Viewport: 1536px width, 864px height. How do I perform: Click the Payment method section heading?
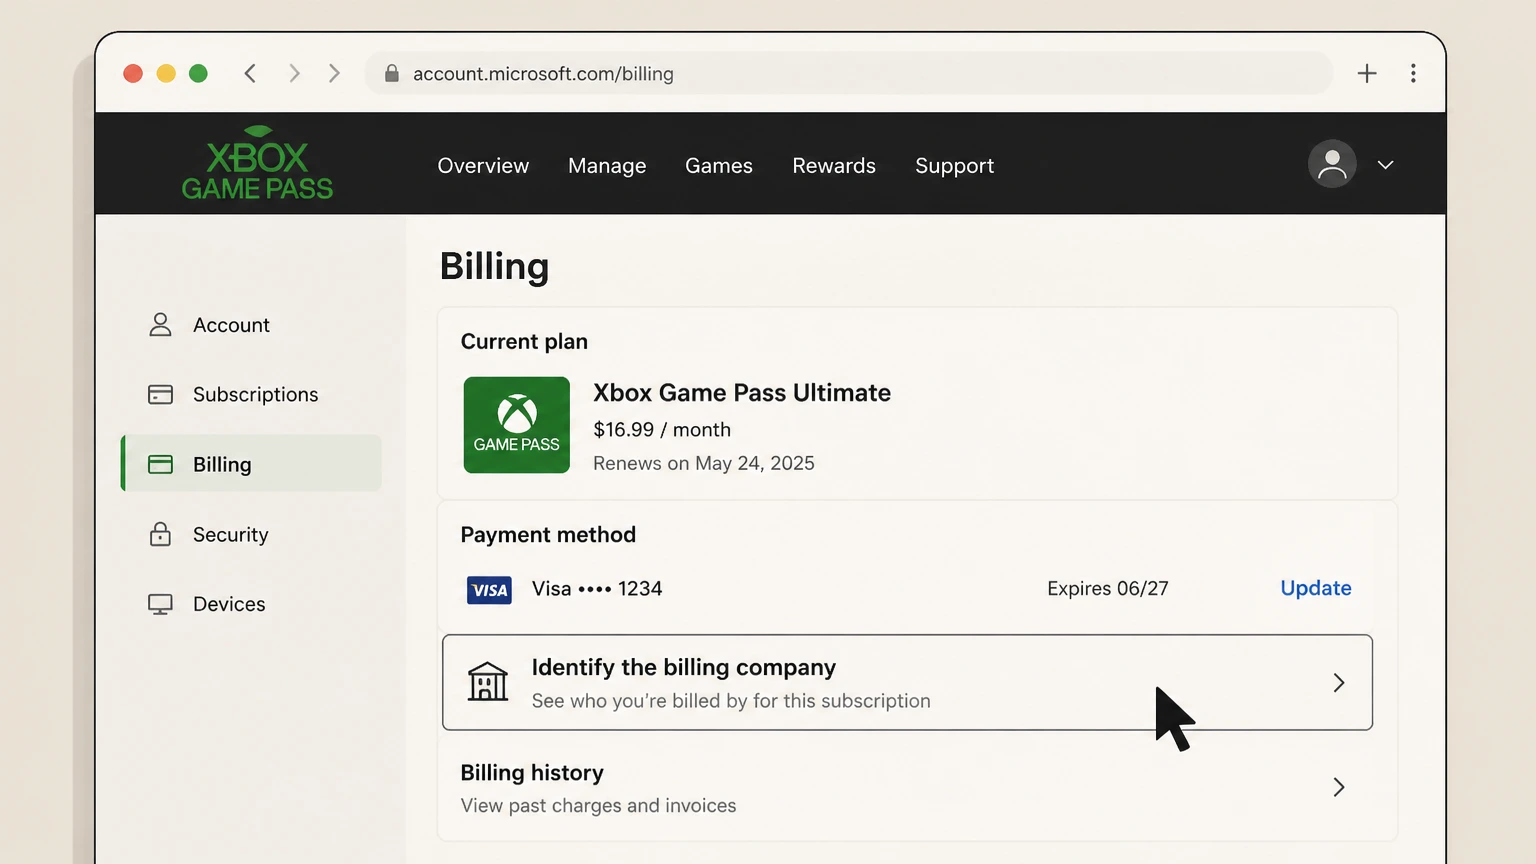click(x=548, y=535)
